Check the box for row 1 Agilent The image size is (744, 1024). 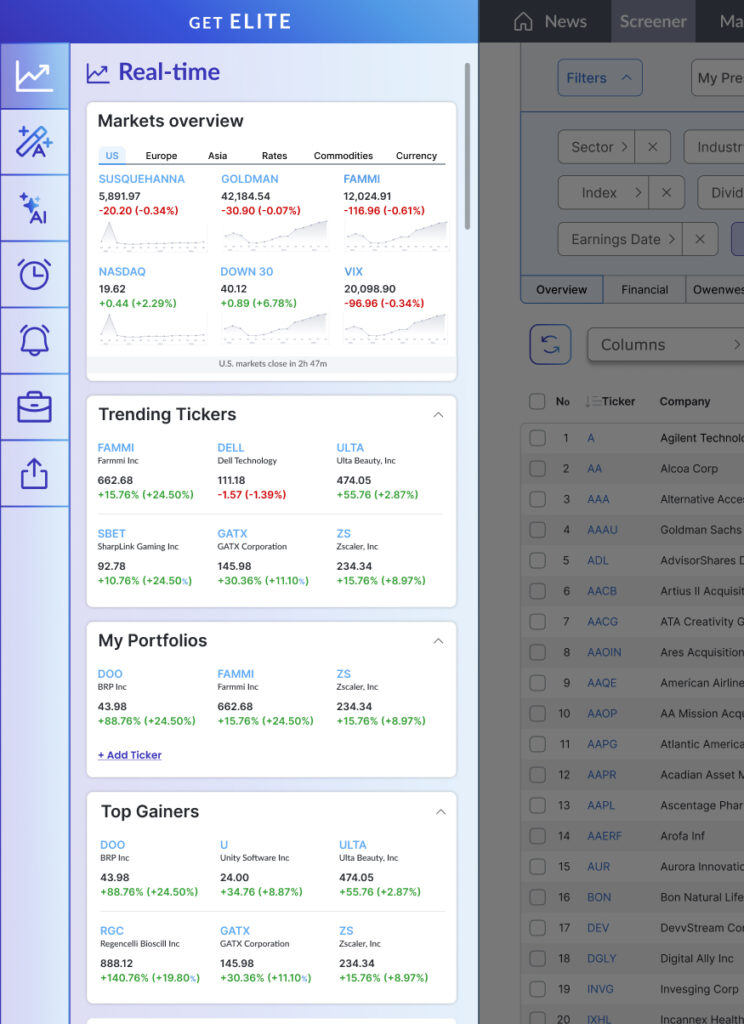(x=538, y=438)
